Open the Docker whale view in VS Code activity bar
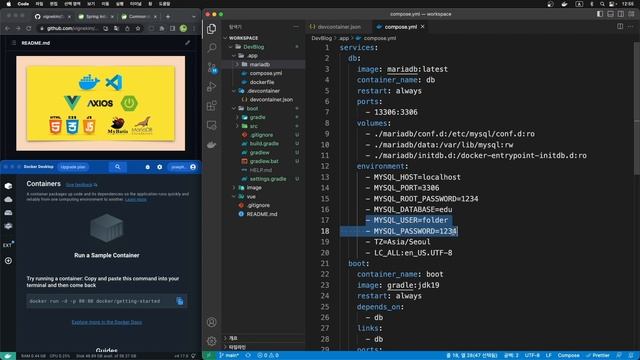Viewport: 640px width, 360px height. pyautogui.click(x=211, y=144)
